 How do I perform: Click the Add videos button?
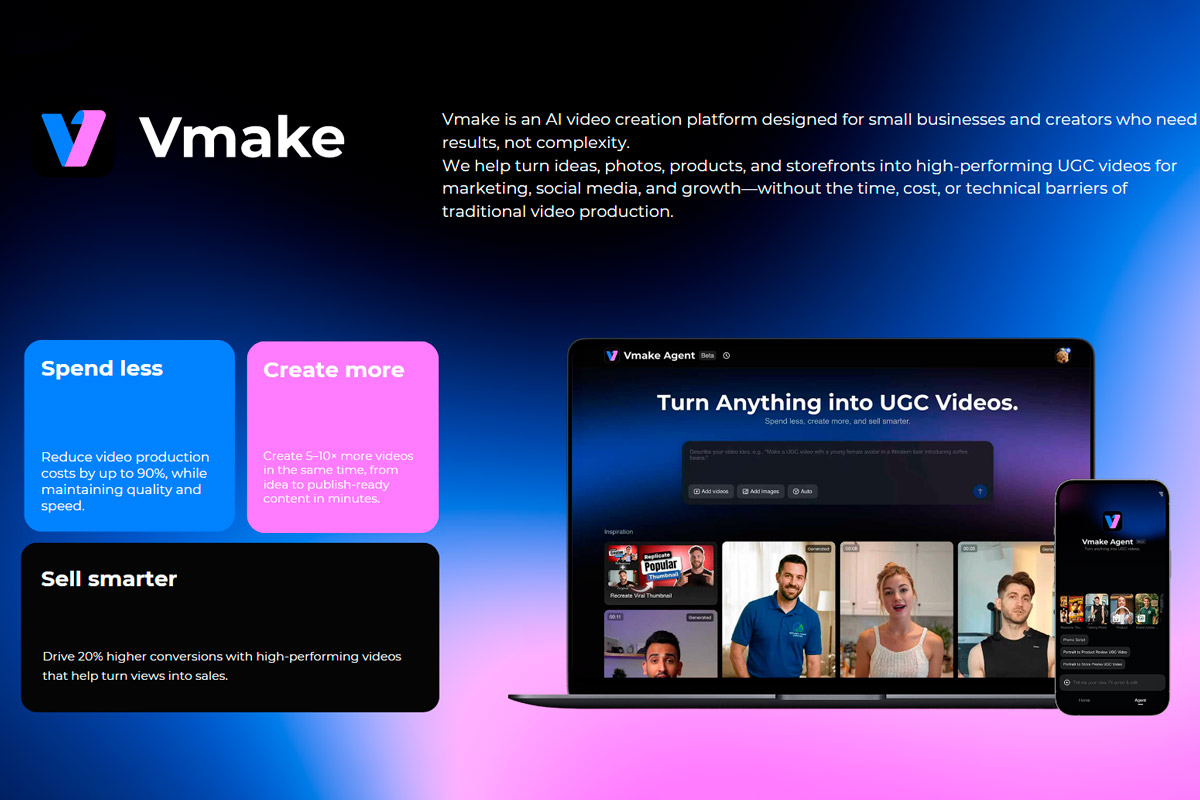click(711, 491)
